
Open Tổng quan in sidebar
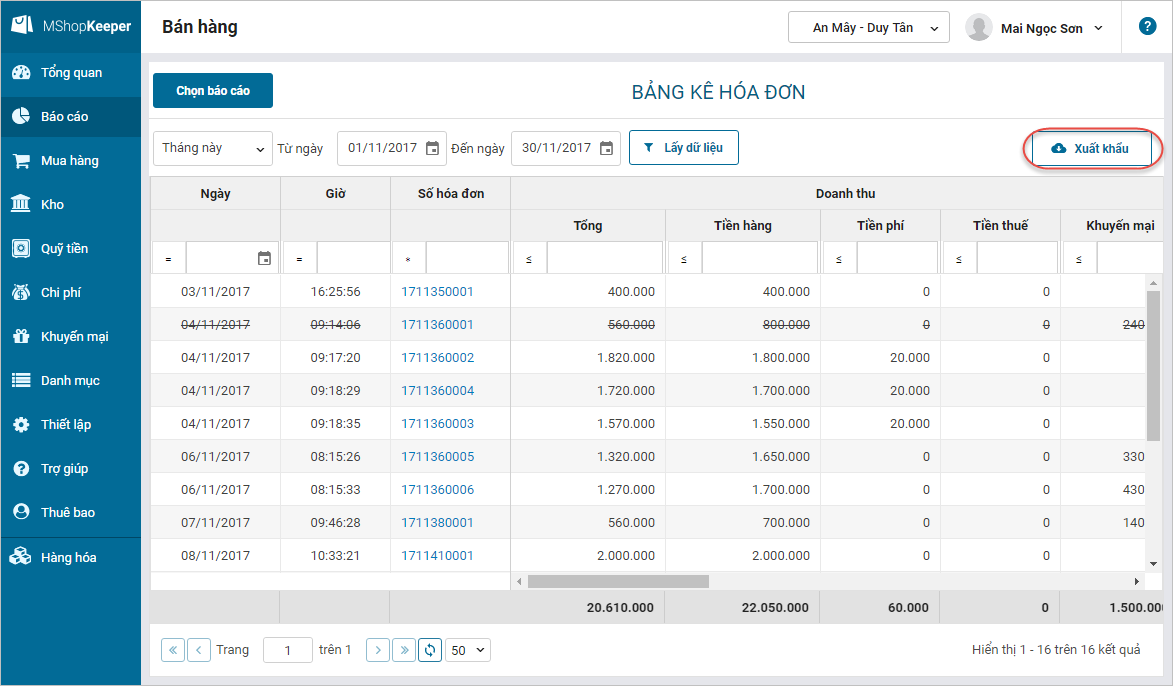(x=70, y=73)
